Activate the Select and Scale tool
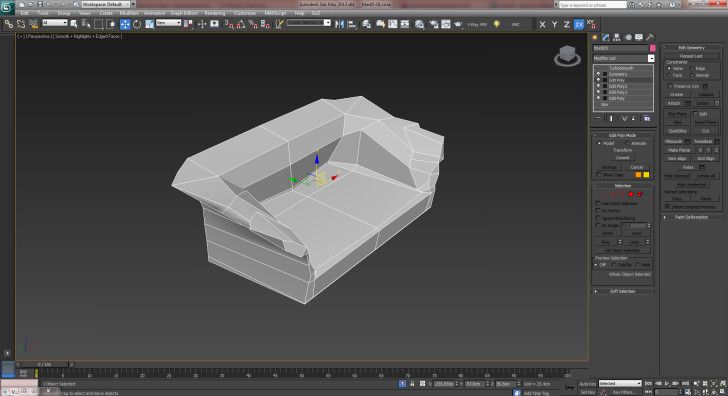 pyautogui.click(x=150, y=24)
